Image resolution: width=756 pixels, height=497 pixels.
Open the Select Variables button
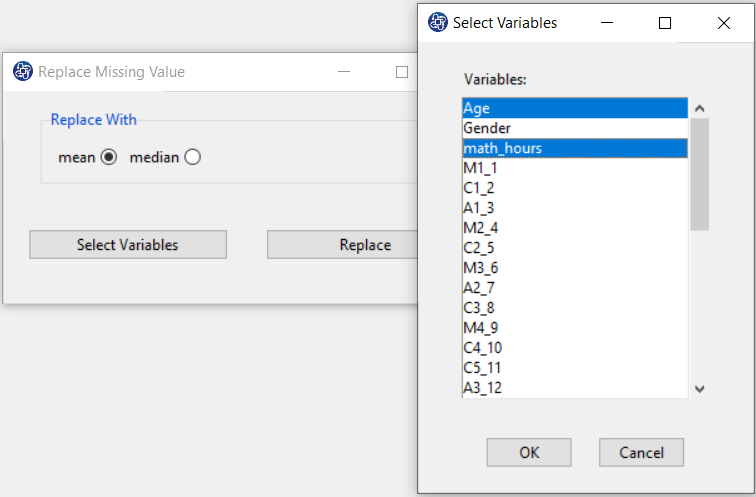128,244
